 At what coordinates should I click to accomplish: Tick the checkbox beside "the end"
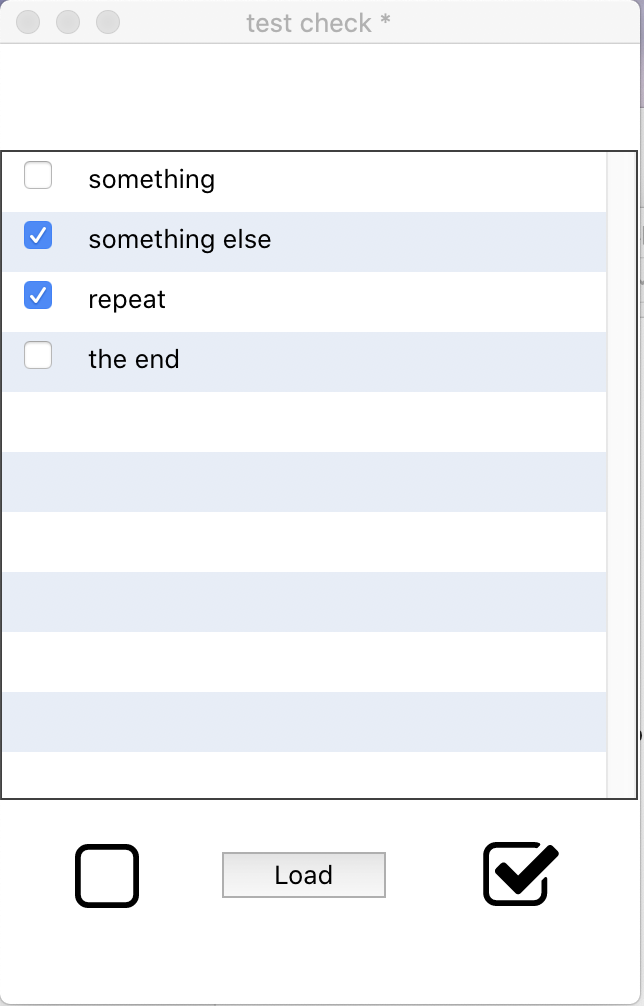tap(38, 356)
